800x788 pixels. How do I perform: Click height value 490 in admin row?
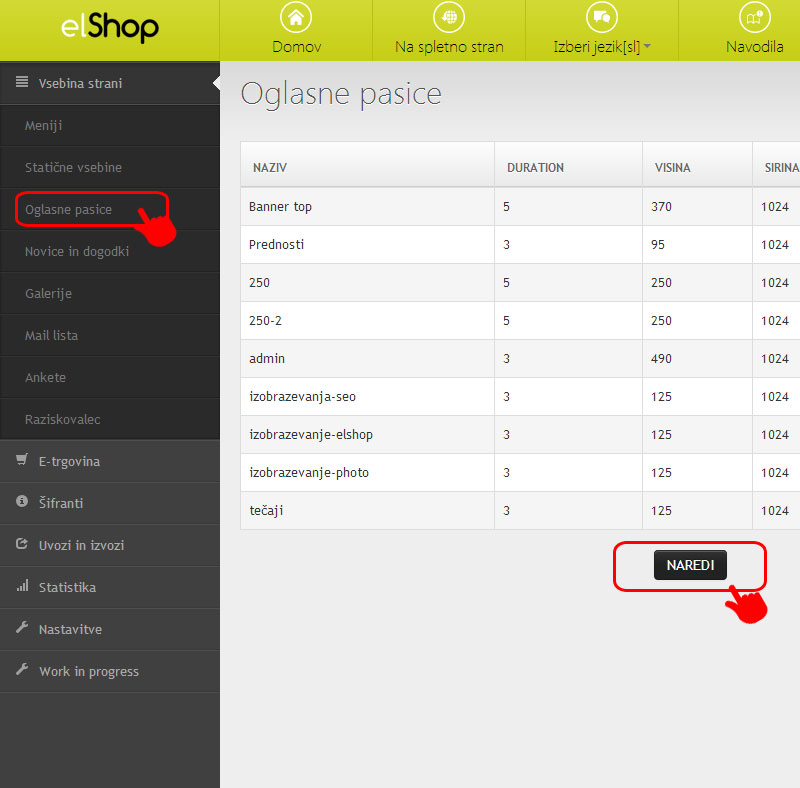pos(661,359)
